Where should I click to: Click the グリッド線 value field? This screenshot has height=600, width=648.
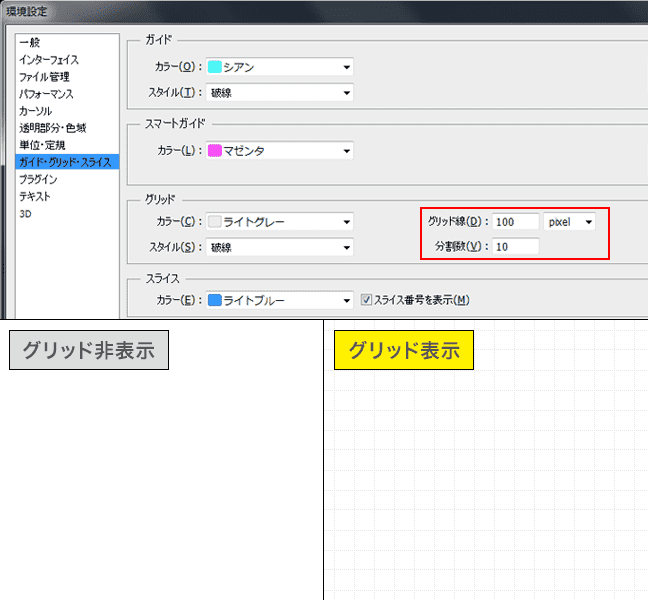click(515, 221)
